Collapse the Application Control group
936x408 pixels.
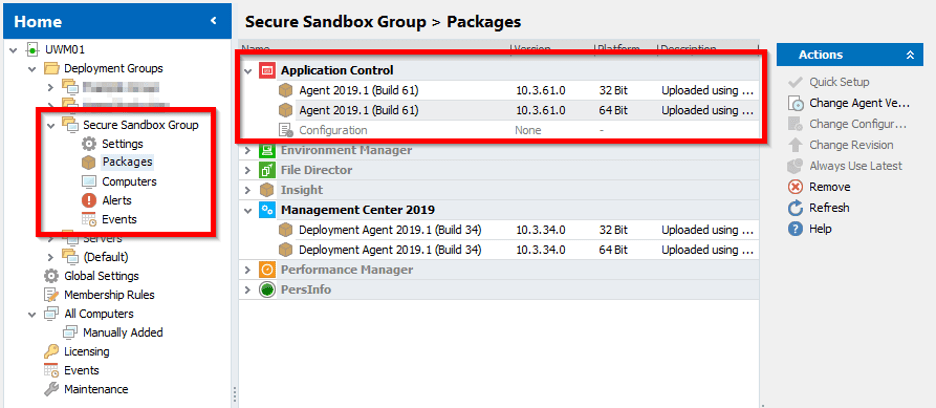(x=248, y=71)
